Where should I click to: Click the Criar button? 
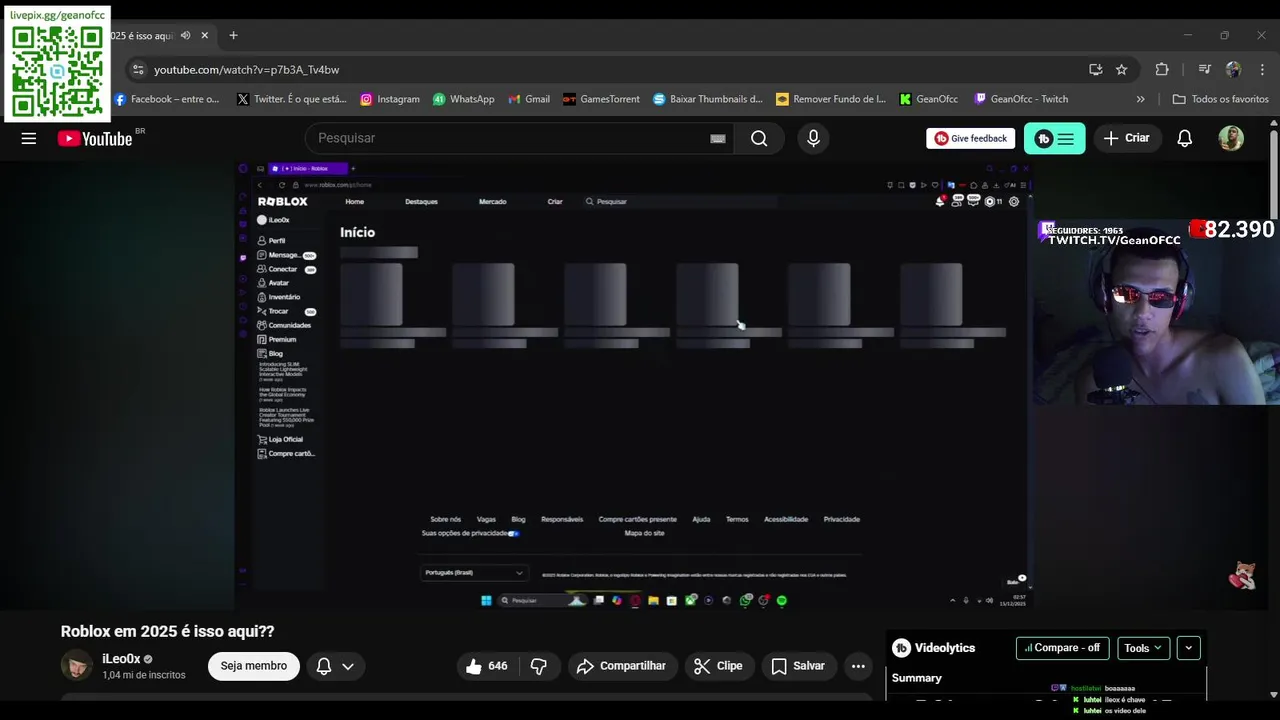tap(1126, 139)
